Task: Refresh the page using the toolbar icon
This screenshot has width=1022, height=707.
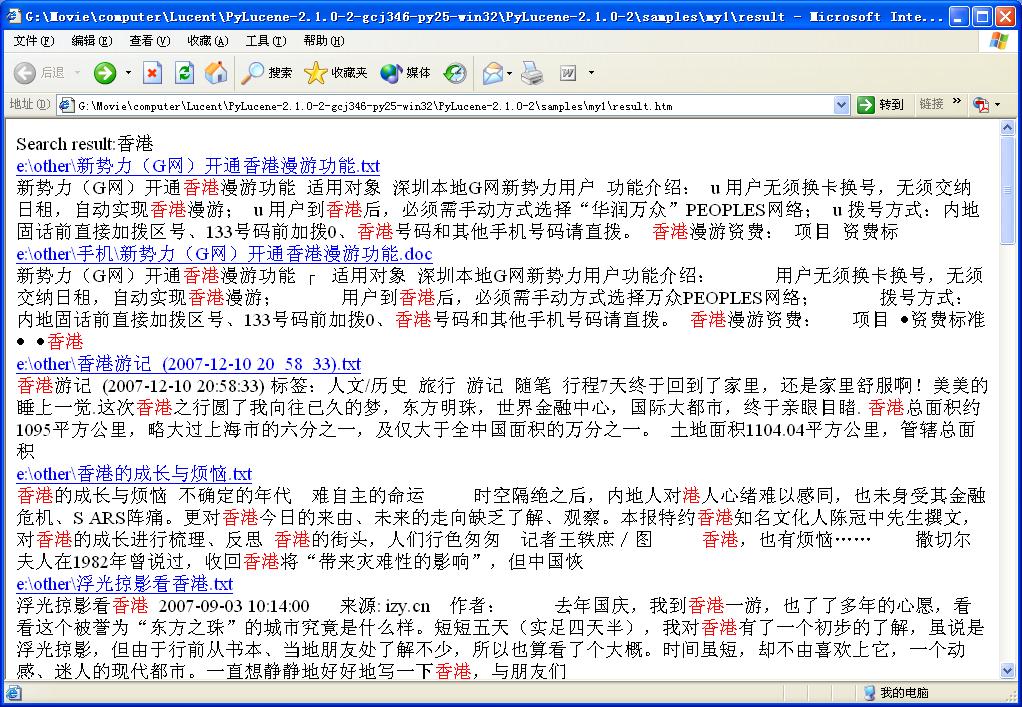Action: [x=184, y=73]
